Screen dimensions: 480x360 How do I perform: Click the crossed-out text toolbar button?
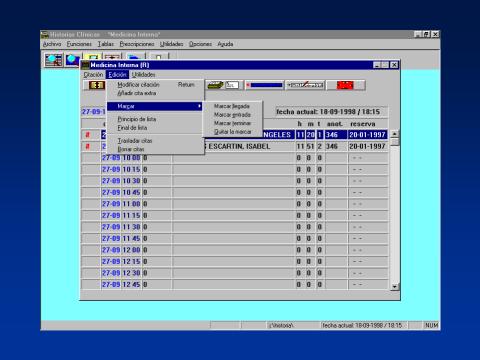(305, 85)
